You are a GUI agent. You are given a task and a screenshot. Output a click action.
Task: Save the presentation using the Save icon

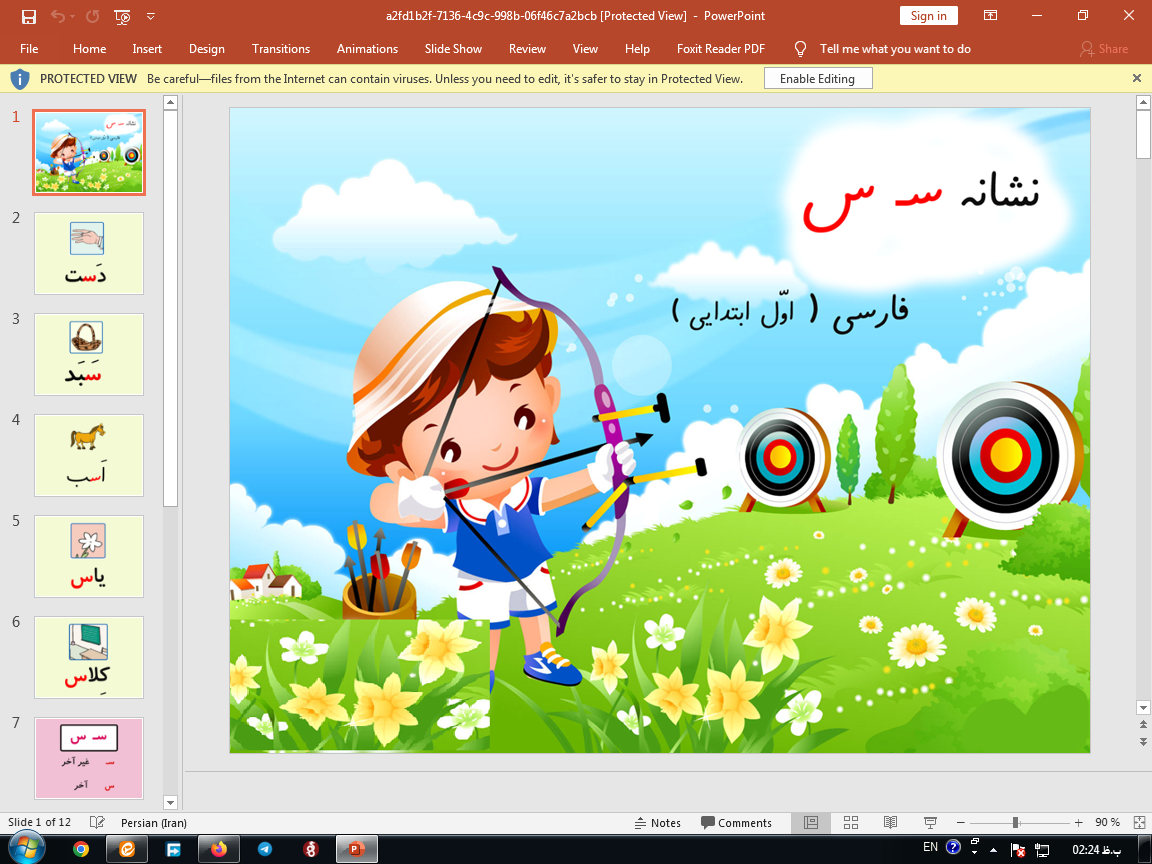coord(29,17)
